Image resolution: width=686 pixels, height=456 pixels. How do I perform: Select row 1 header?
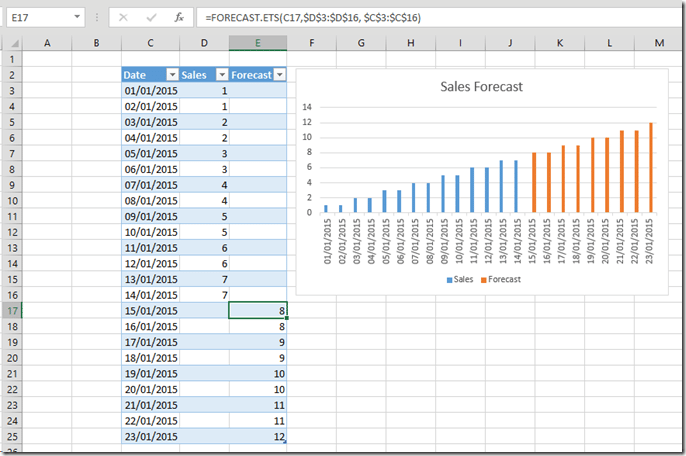(12, 59)
